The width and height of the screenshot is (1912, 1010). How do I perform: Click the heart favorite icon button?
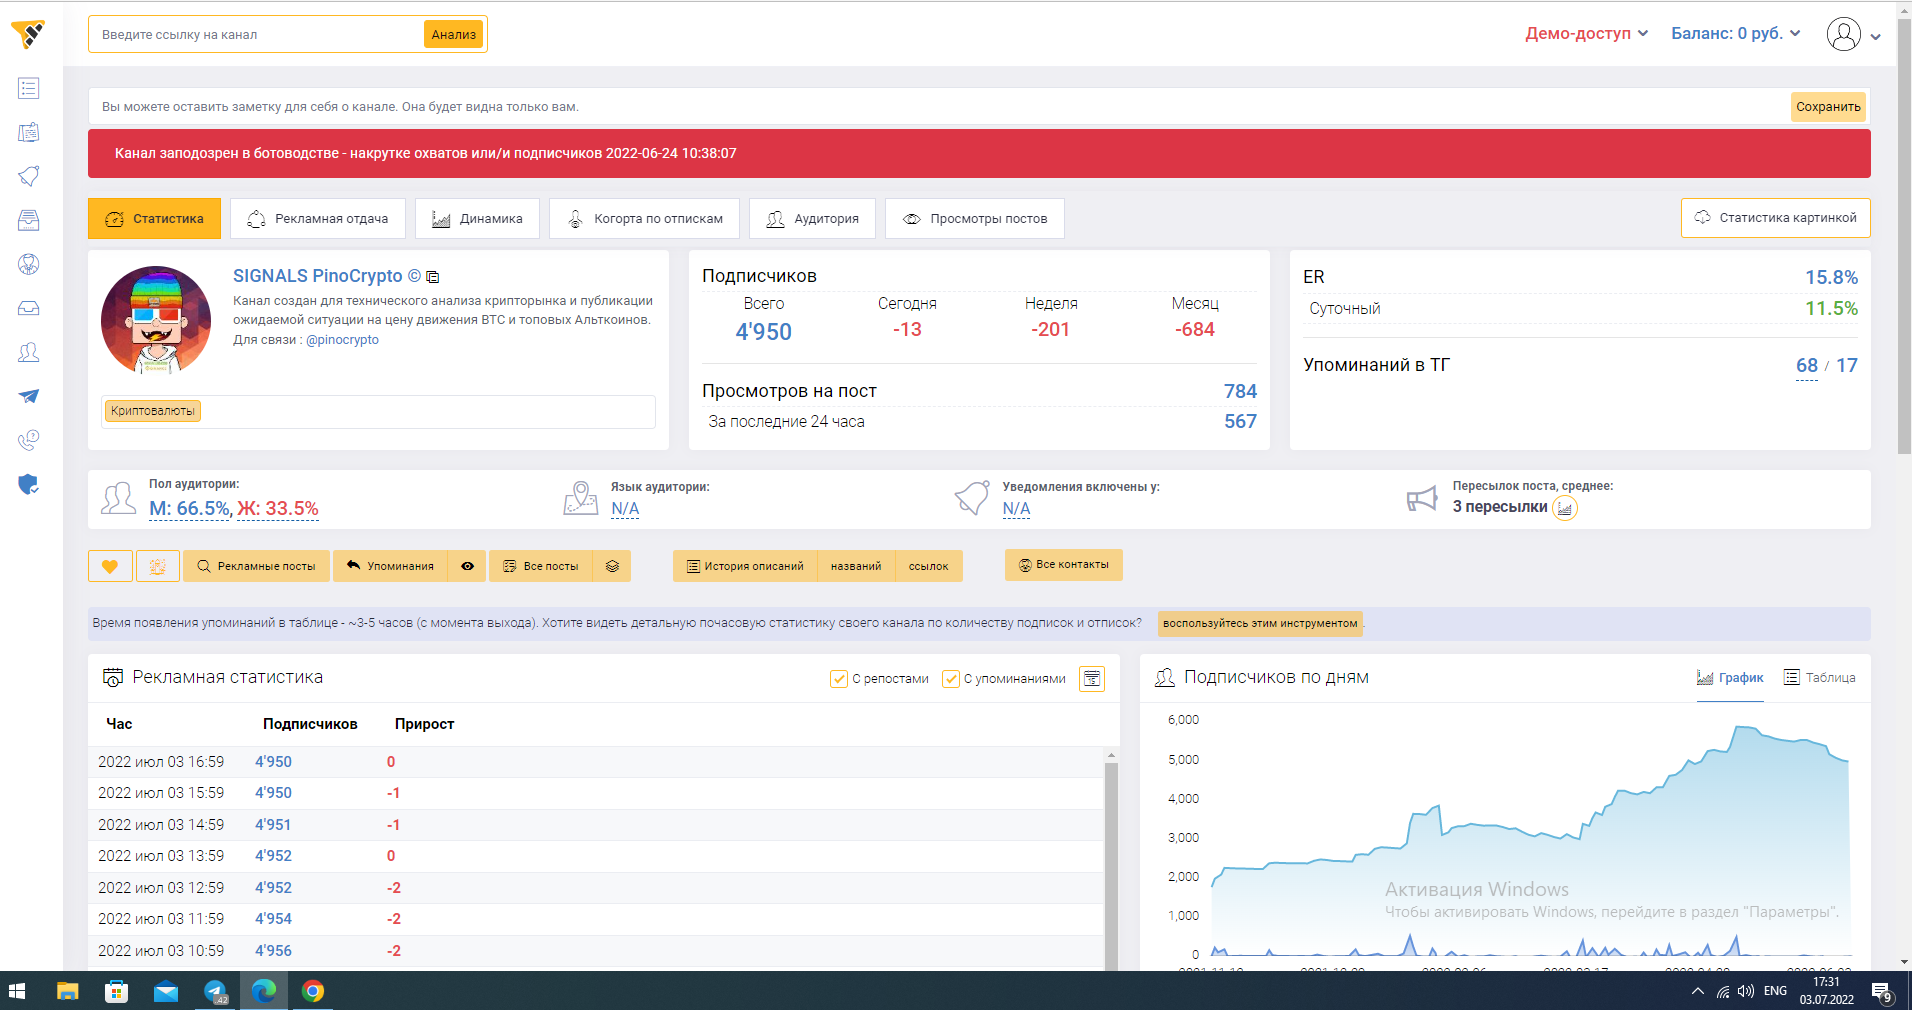110,566
